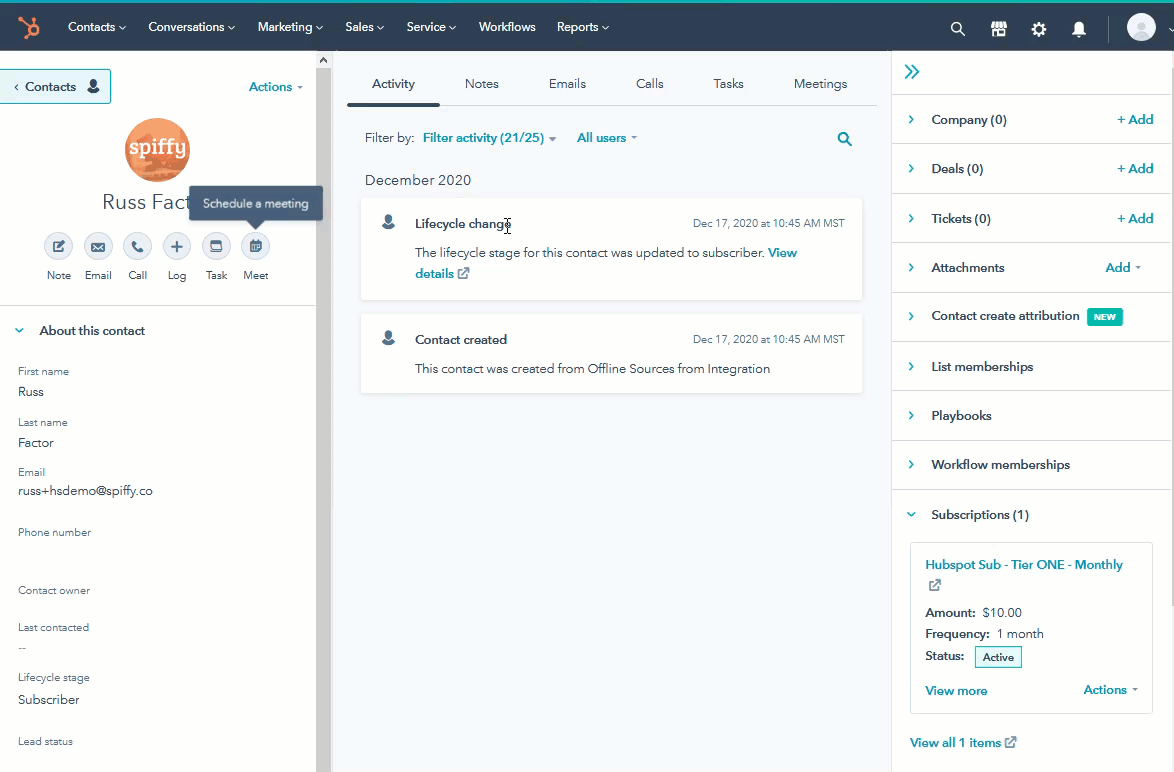Click the Log activity plus icon
This screenshot has height=772, width=1174.
pos(177,246)
